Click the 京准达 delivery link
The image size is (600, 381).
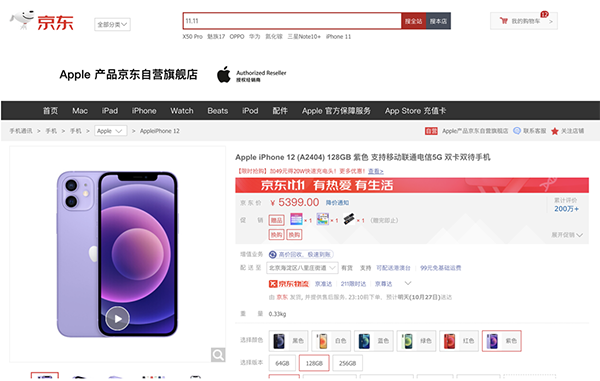pos(323,284)
